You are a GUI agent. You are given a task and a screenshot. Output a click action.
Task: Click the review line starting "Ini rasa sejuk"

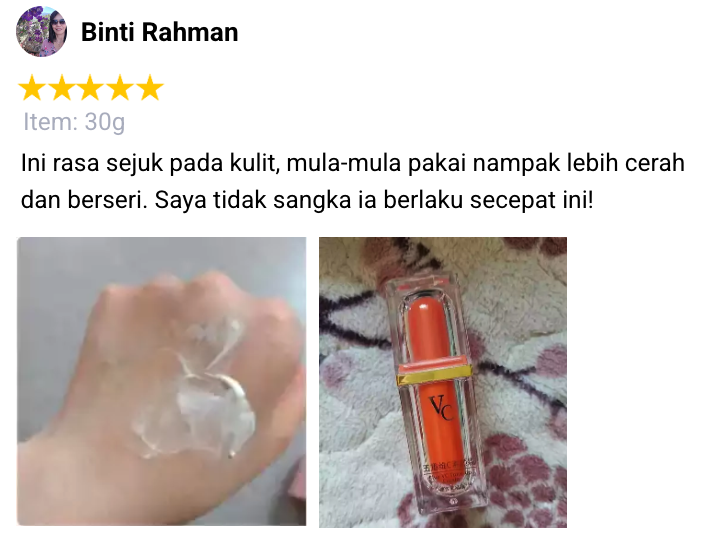click(353, 163)
